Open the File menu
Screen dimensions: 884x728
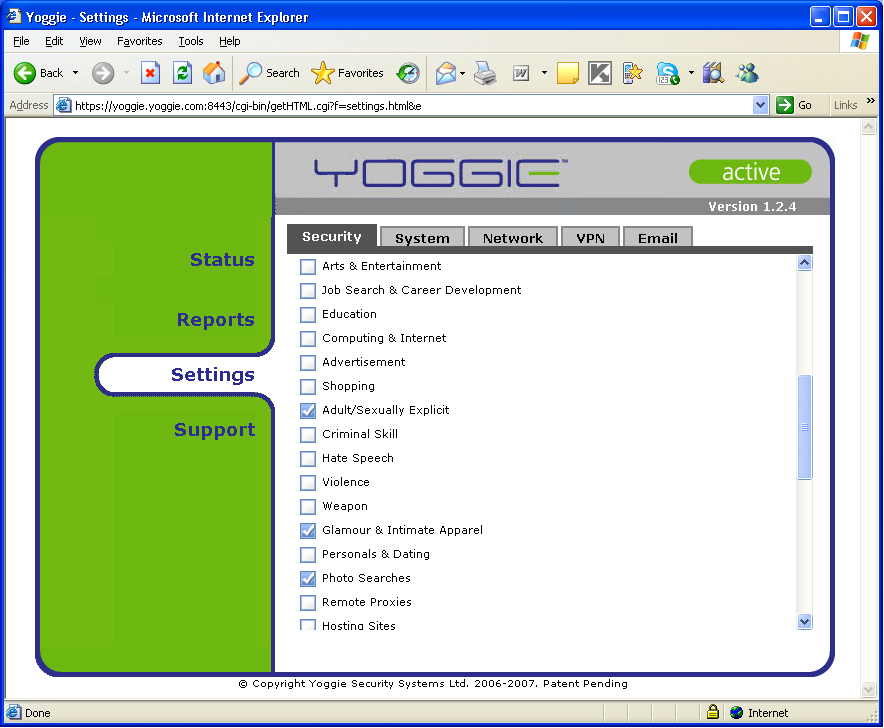(21, 41)
